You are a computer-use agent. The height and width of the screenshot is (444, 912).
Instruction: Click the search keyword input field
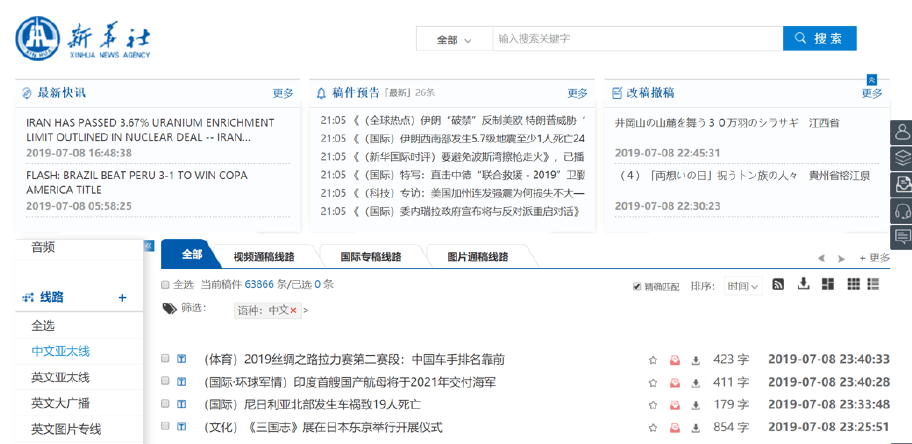pyautogui.click(x=636, y=39)
